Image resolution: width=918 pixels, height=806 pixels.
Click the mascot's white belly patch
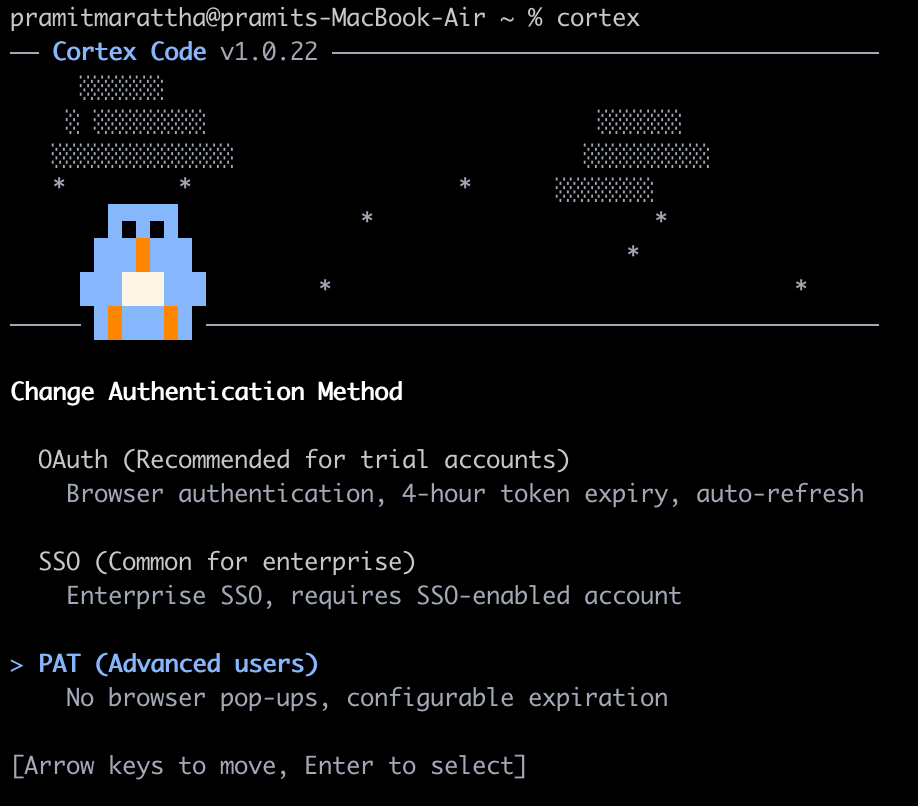point(145,290)
